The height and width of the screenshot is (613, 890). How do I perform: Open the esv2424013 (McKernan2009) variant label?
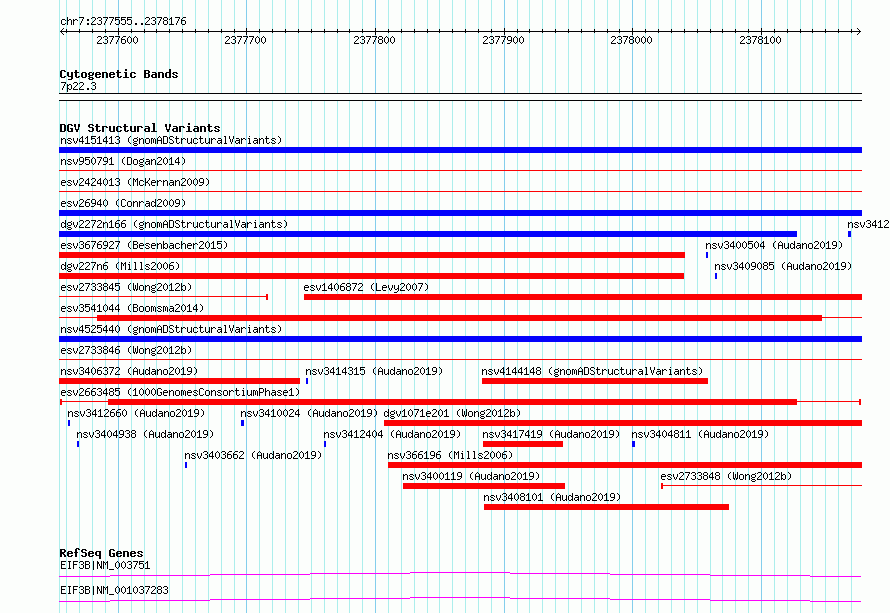point(135,182)
